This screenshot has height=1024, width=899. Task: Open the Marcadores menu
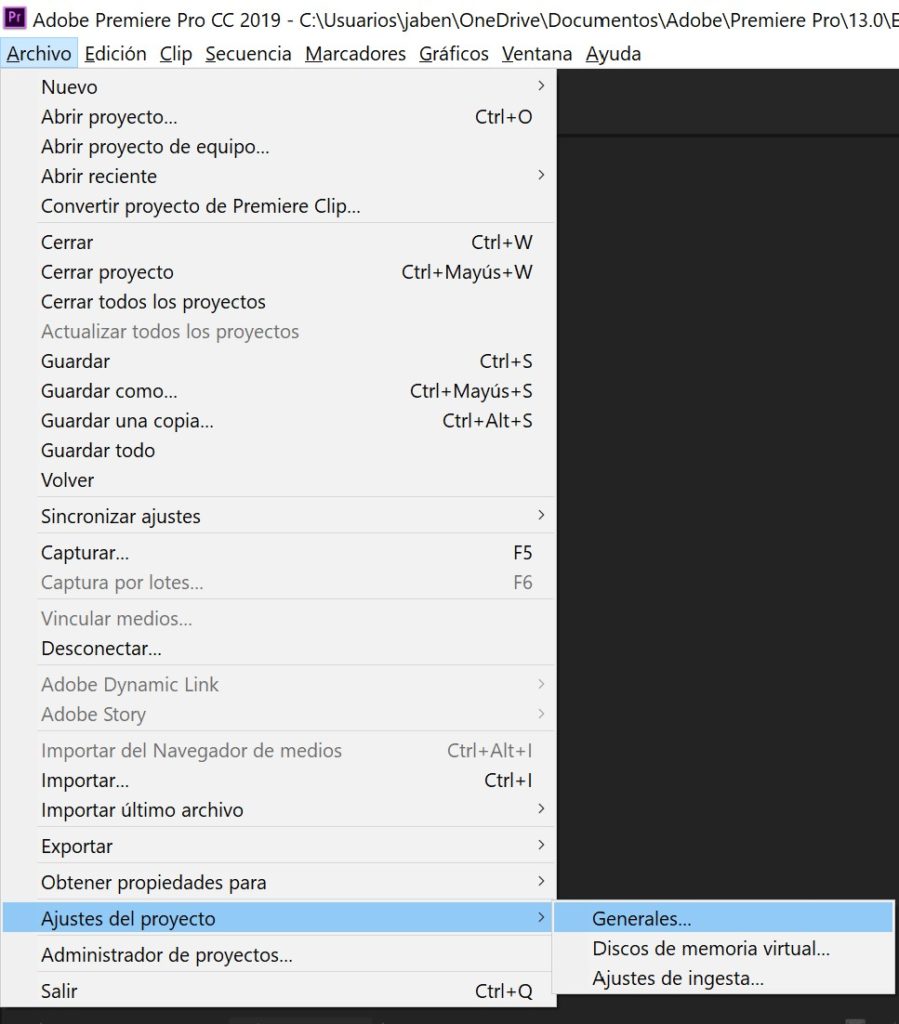tap(355, 54)
